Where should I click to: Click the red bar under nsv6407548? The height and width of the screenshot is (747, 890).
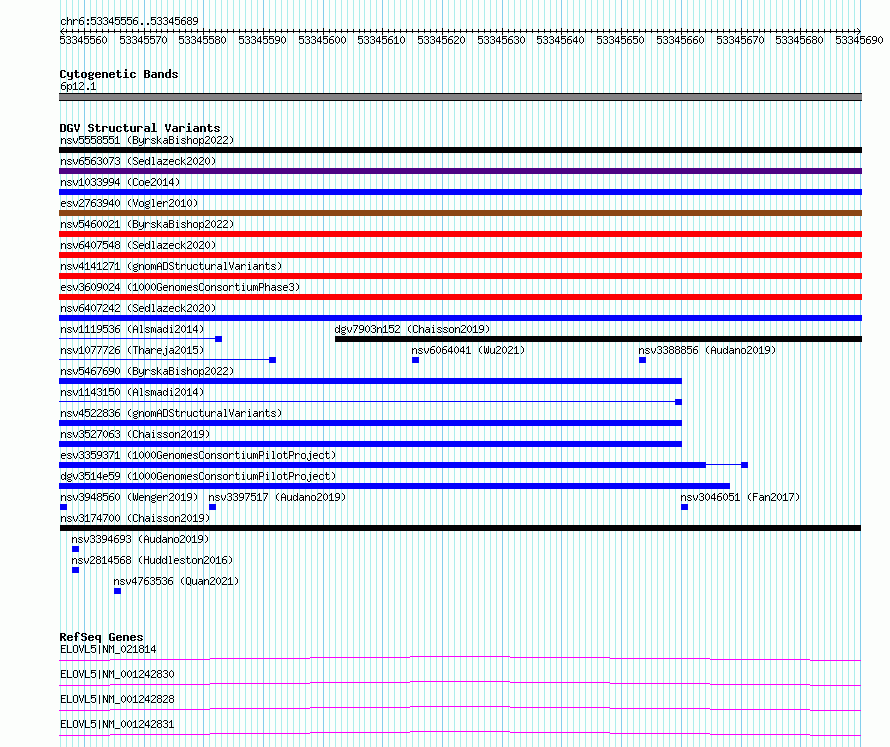(460, 255)
